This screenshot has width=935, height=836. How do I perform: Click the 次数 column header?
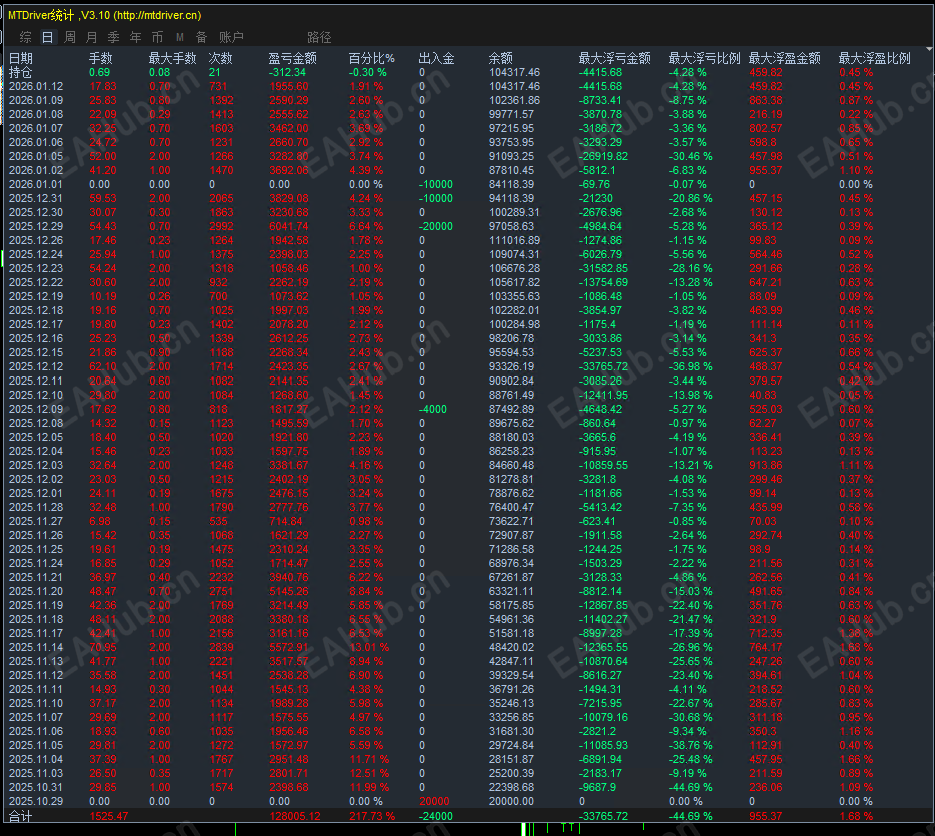[x=221, y=58]
